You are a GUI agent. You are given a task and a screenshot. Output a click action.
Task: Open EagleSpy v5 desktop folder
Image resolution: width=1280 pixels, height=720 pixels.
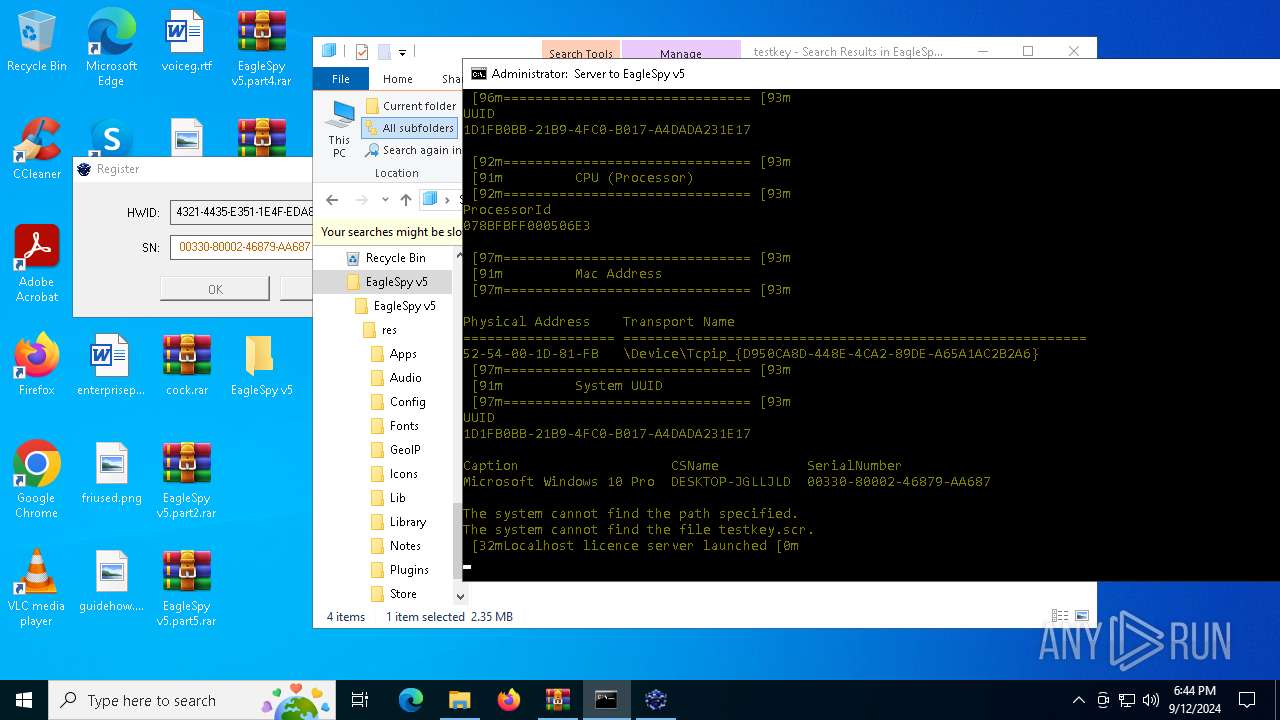[x=261, y=365]
